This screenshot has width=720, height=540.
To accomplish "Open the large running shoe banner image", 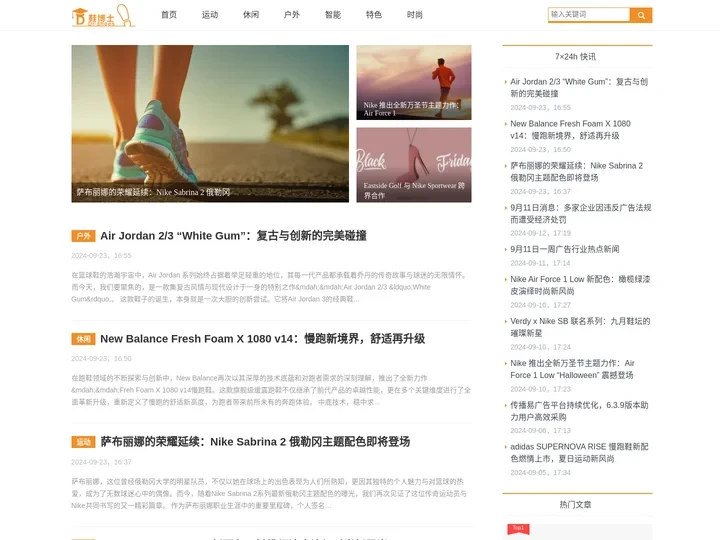I will pyautogui.click(x=210, y=124).
